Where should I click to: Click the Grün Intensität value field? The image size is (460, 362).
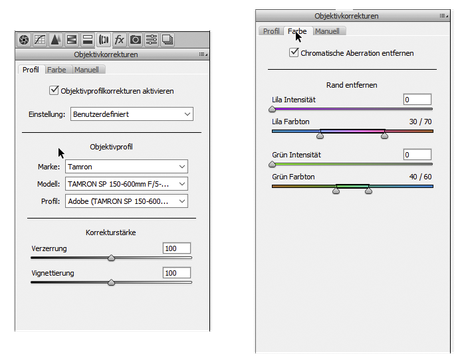coord(417,155)
